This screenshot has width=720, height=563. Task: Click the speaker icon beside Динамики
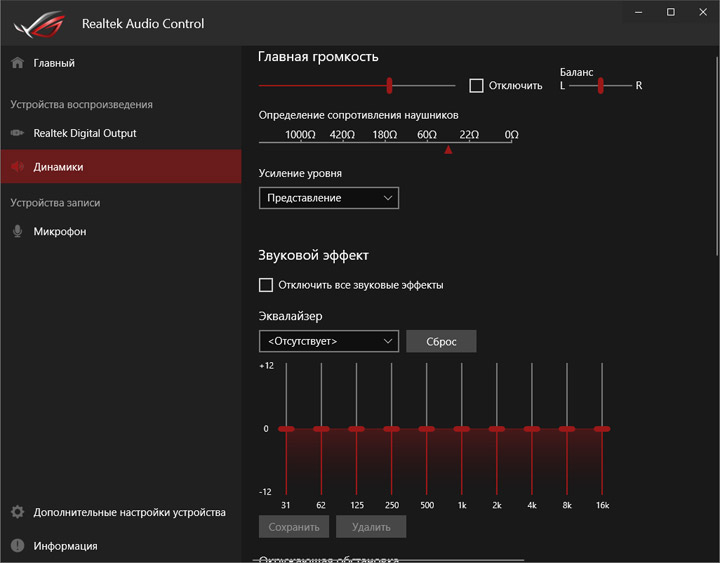[x=17, y=166]
